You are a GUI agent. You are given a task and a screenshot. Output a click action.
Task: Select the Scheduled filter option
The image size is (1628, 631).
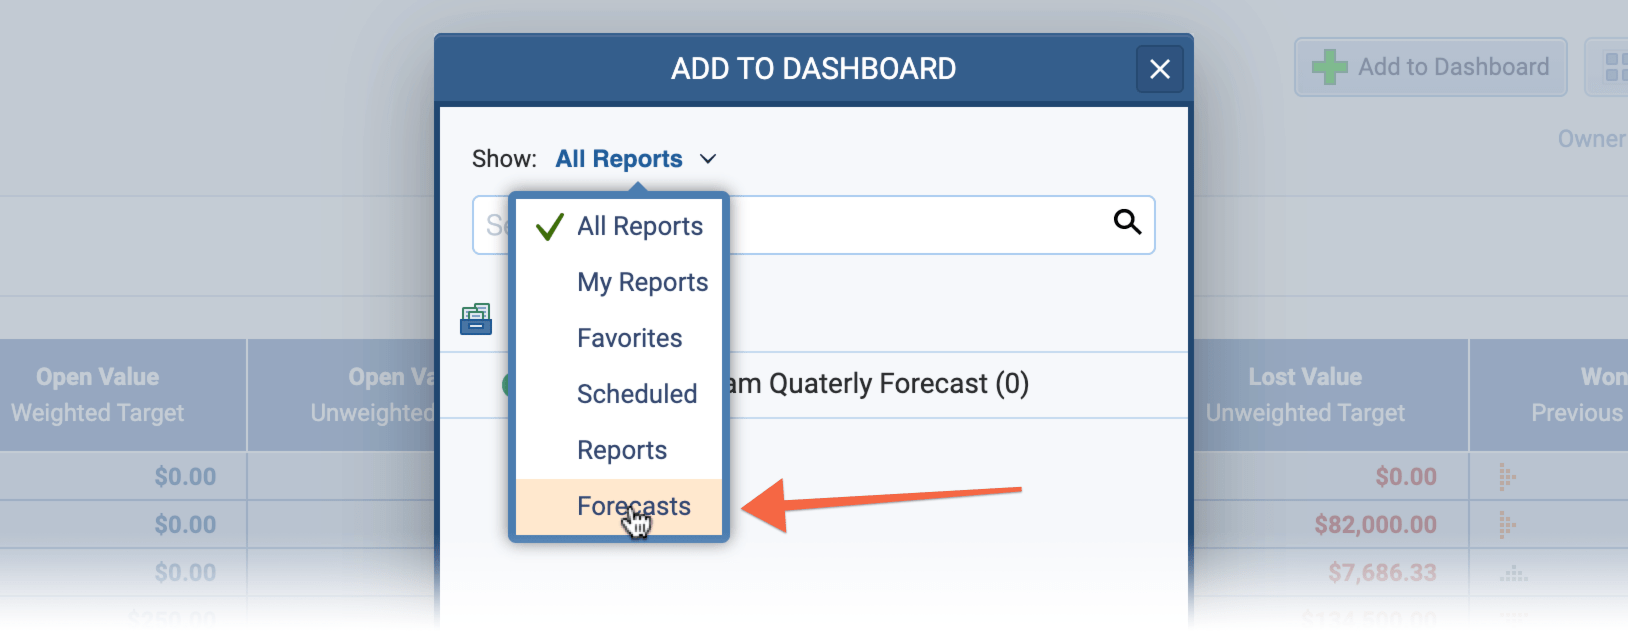tap(636, 395)
